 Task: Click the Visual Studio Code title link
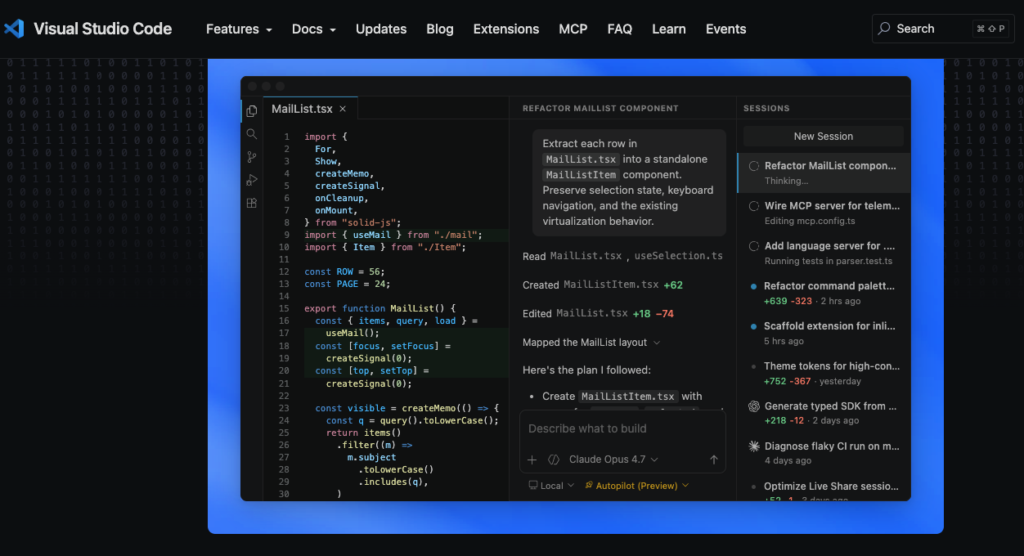point(103,29)
